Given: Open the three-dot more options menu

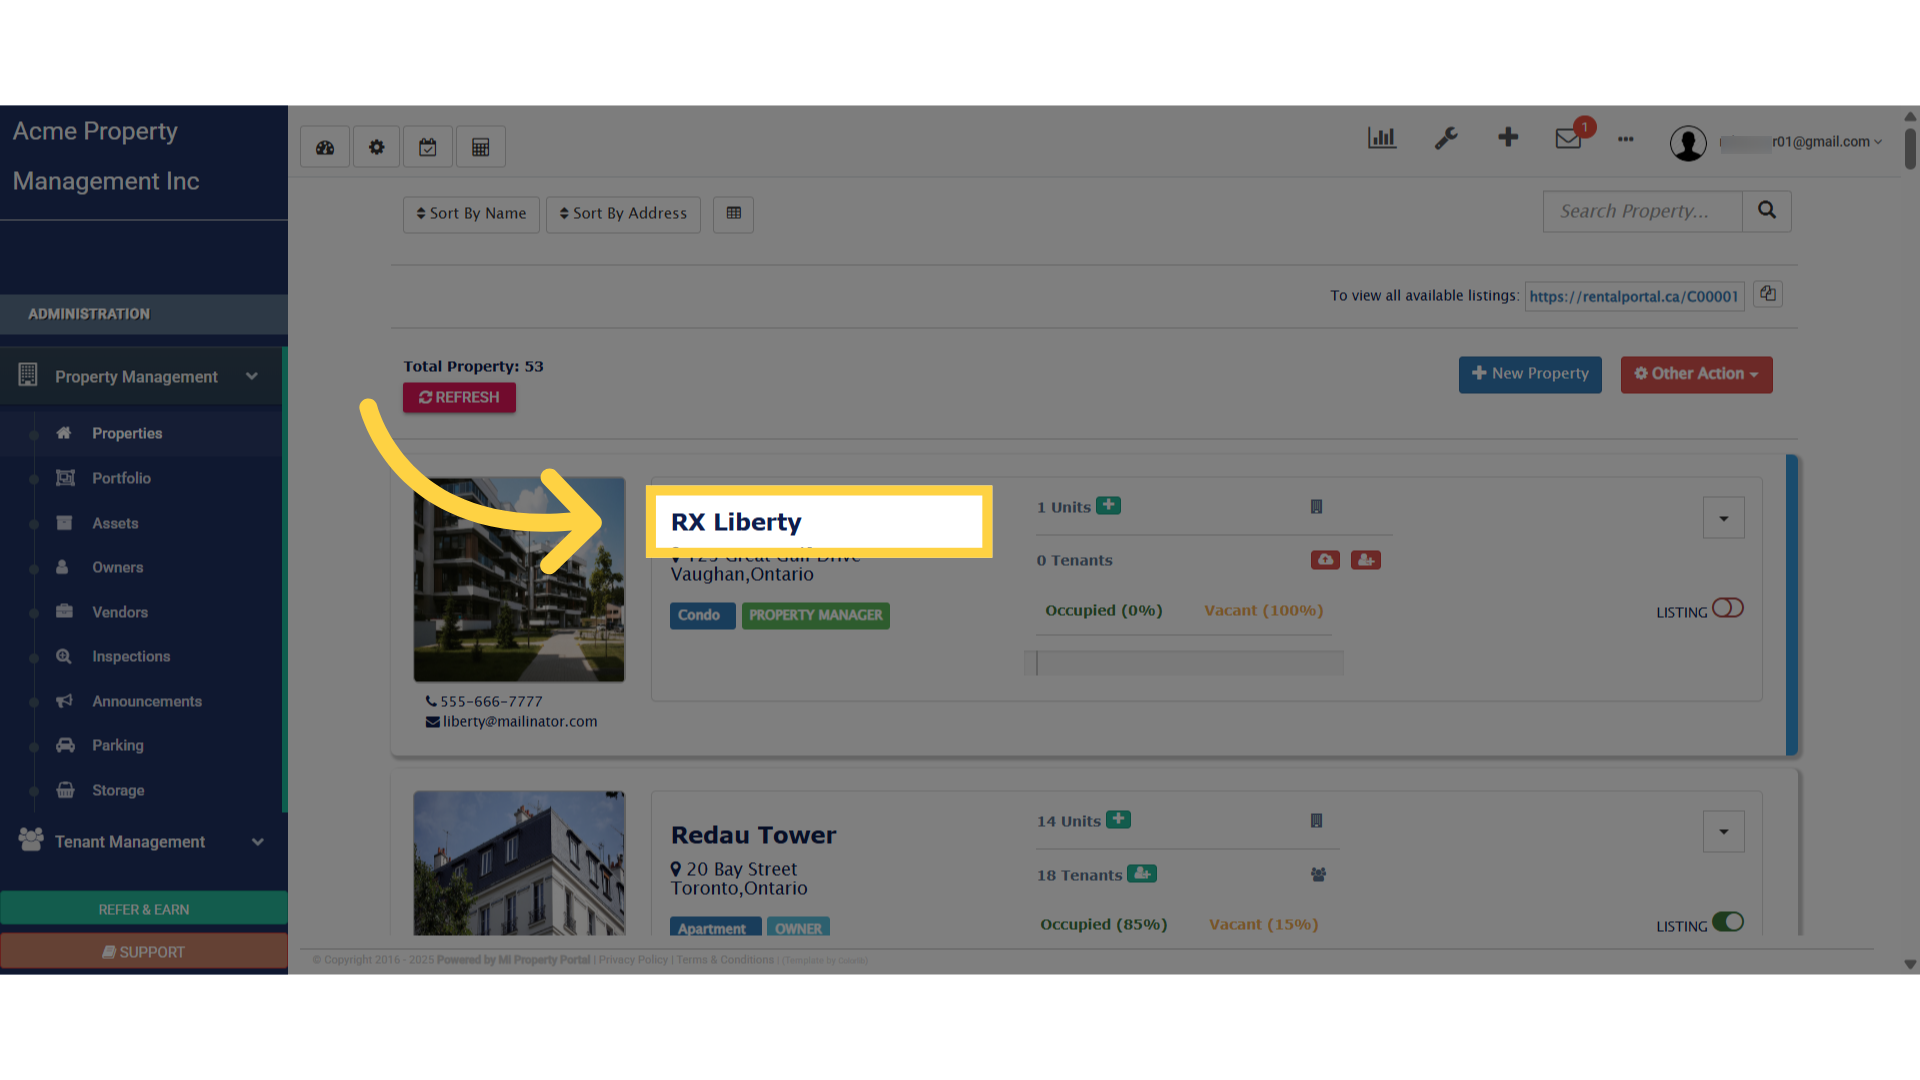Looking at the screenshot, I should (1626, 139).
